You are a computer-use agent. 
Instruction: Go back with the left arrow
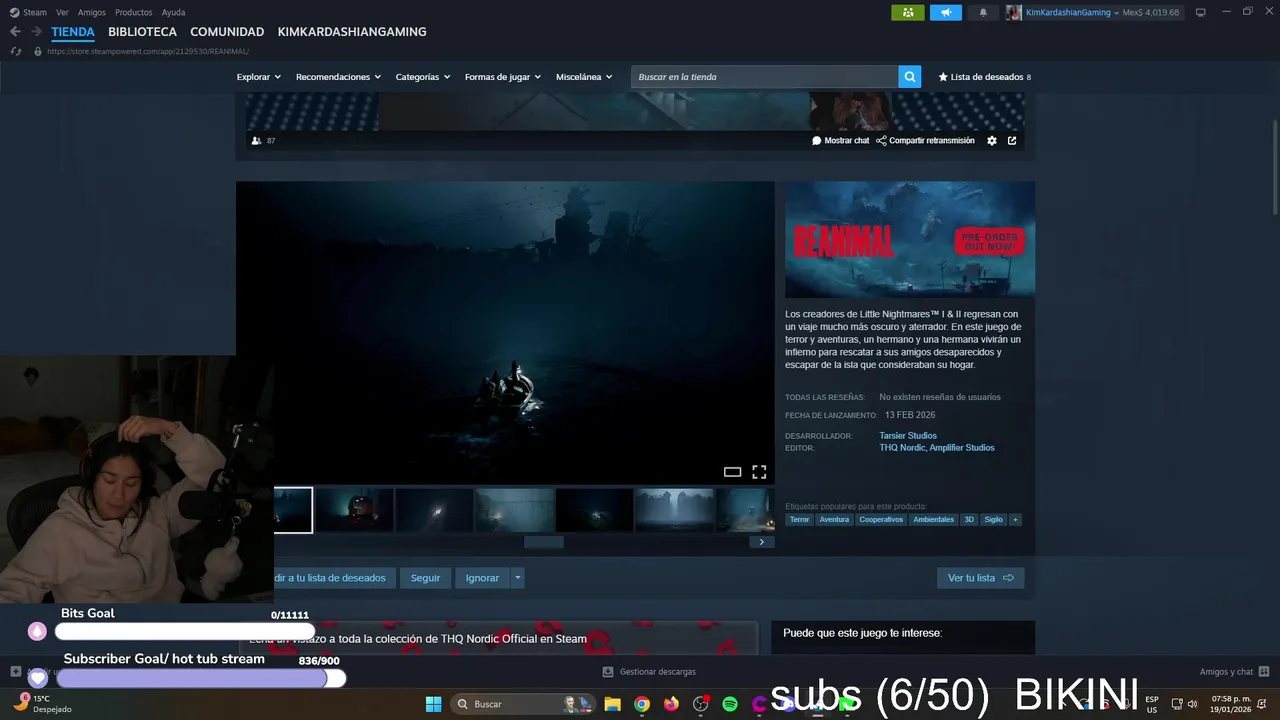click(15, 32)
